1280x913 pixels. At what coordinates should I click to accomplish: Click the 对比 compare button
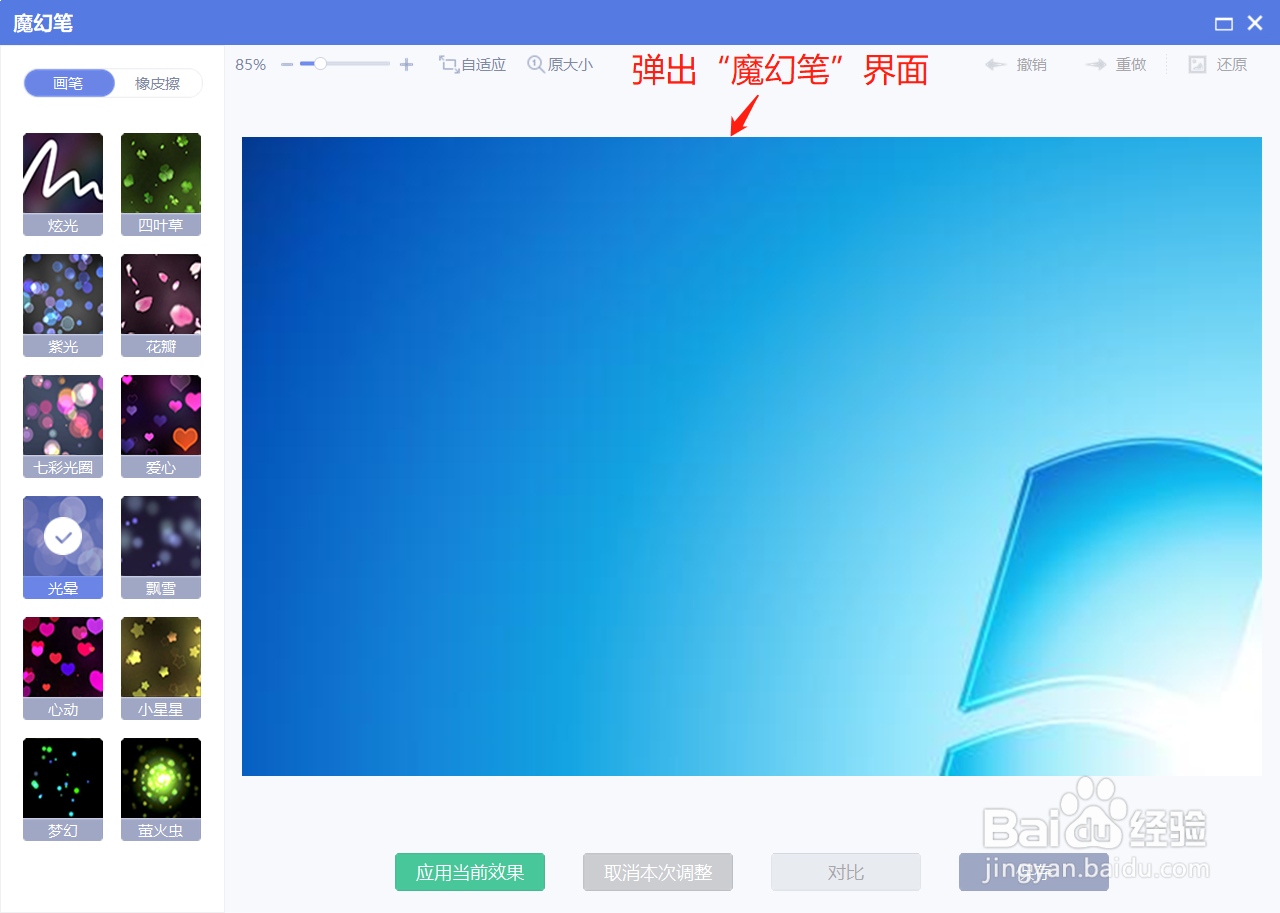[846, 872]
